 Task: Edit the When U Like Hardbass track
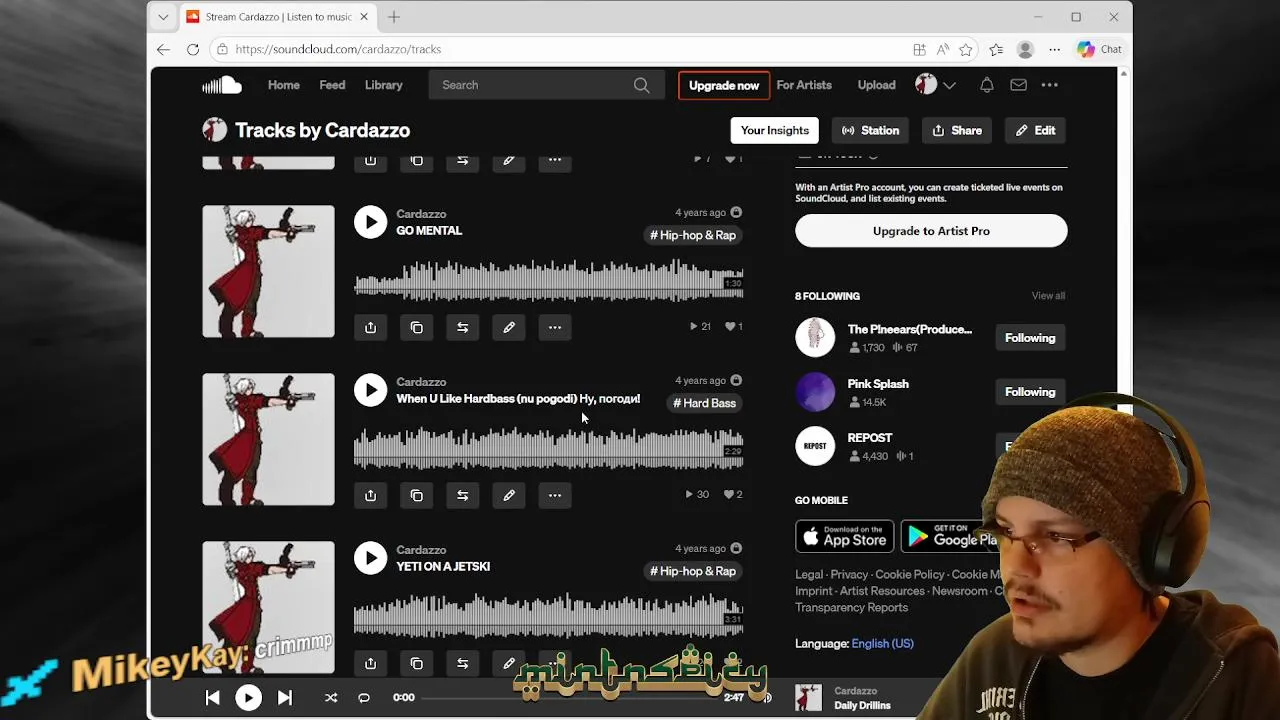[509, 495]
